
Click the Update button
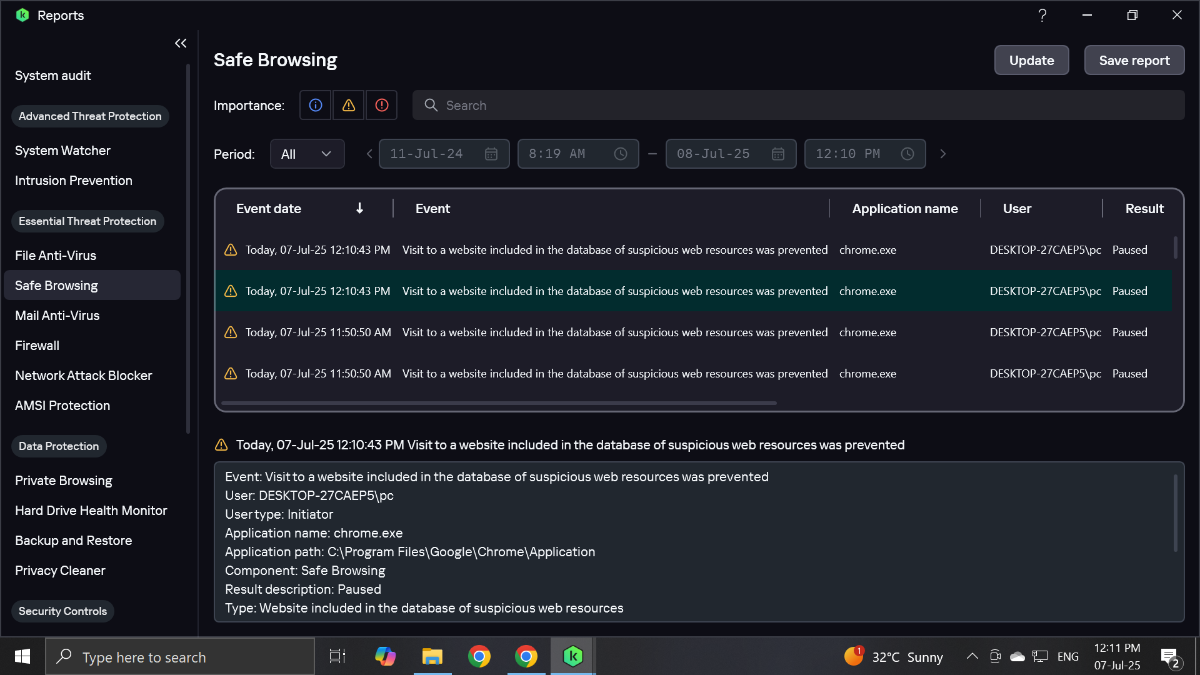[1031, 60]
